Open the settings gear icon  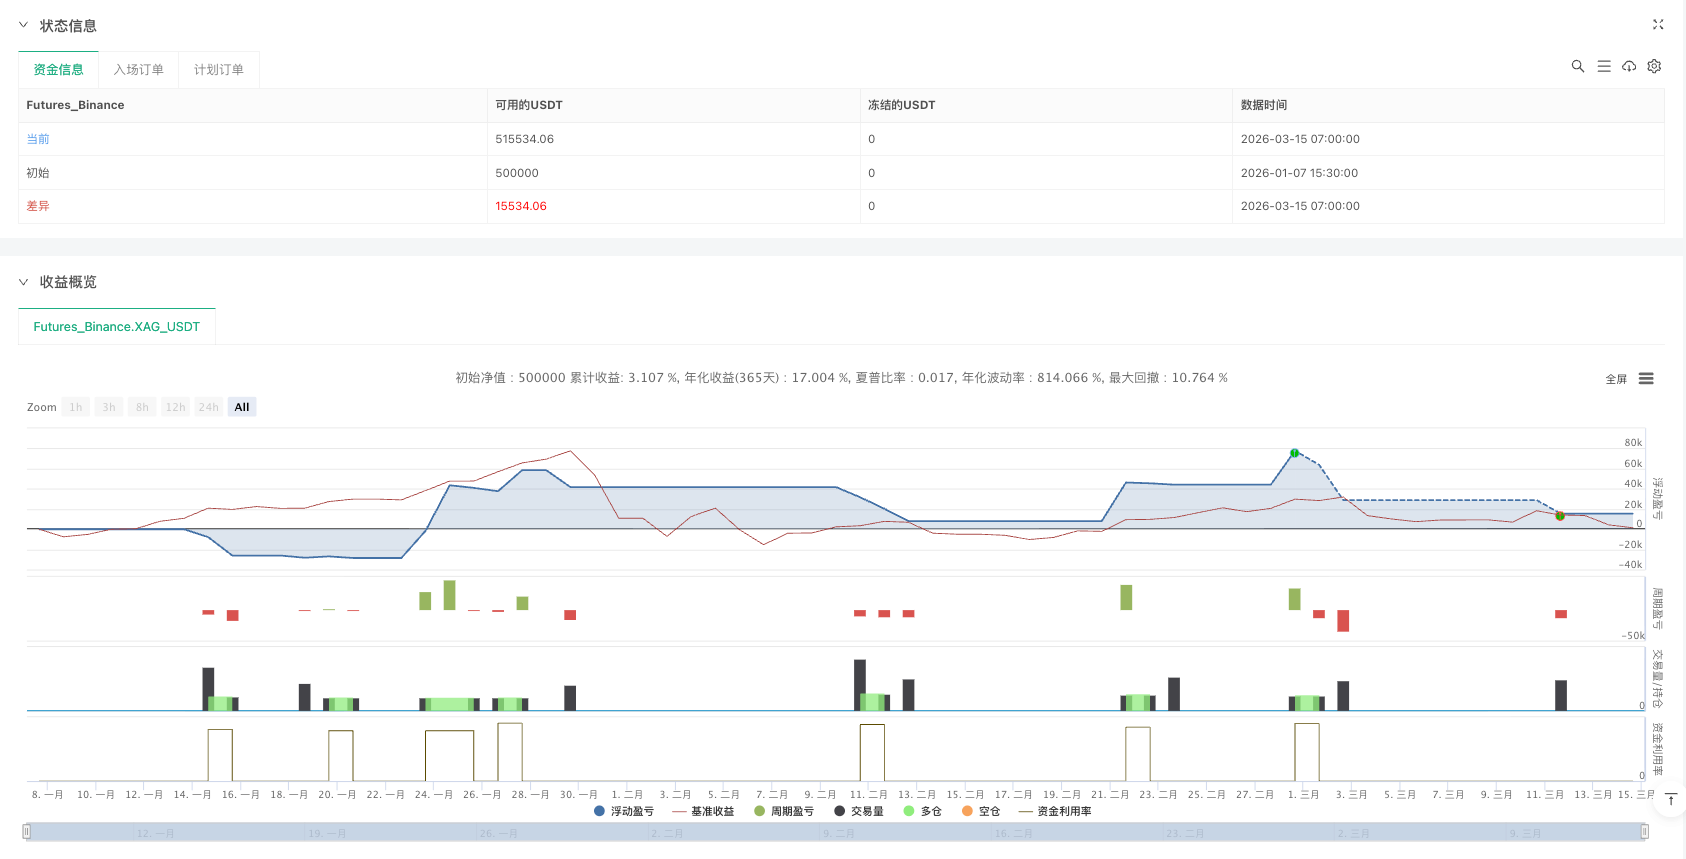click(x=1654, y=66)
